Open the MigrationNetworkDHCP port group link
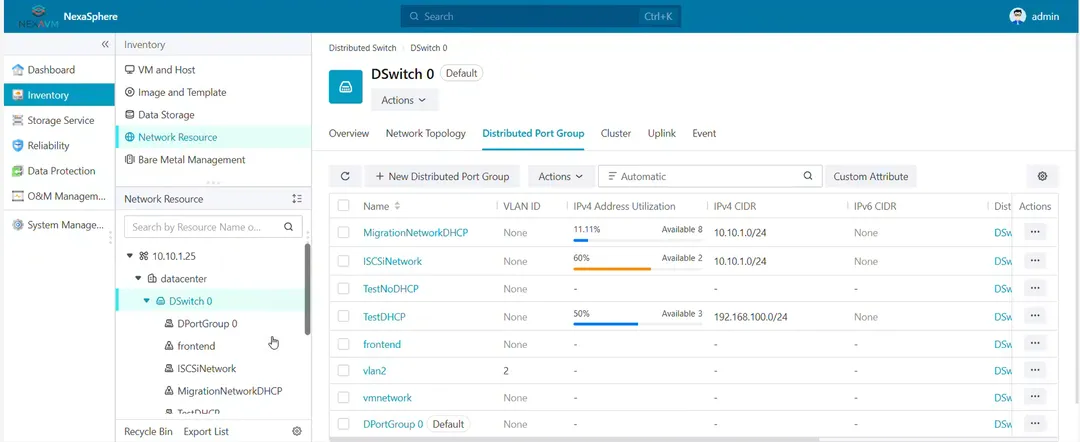Viewport: 1080px width, 442px height. point(415,233)
